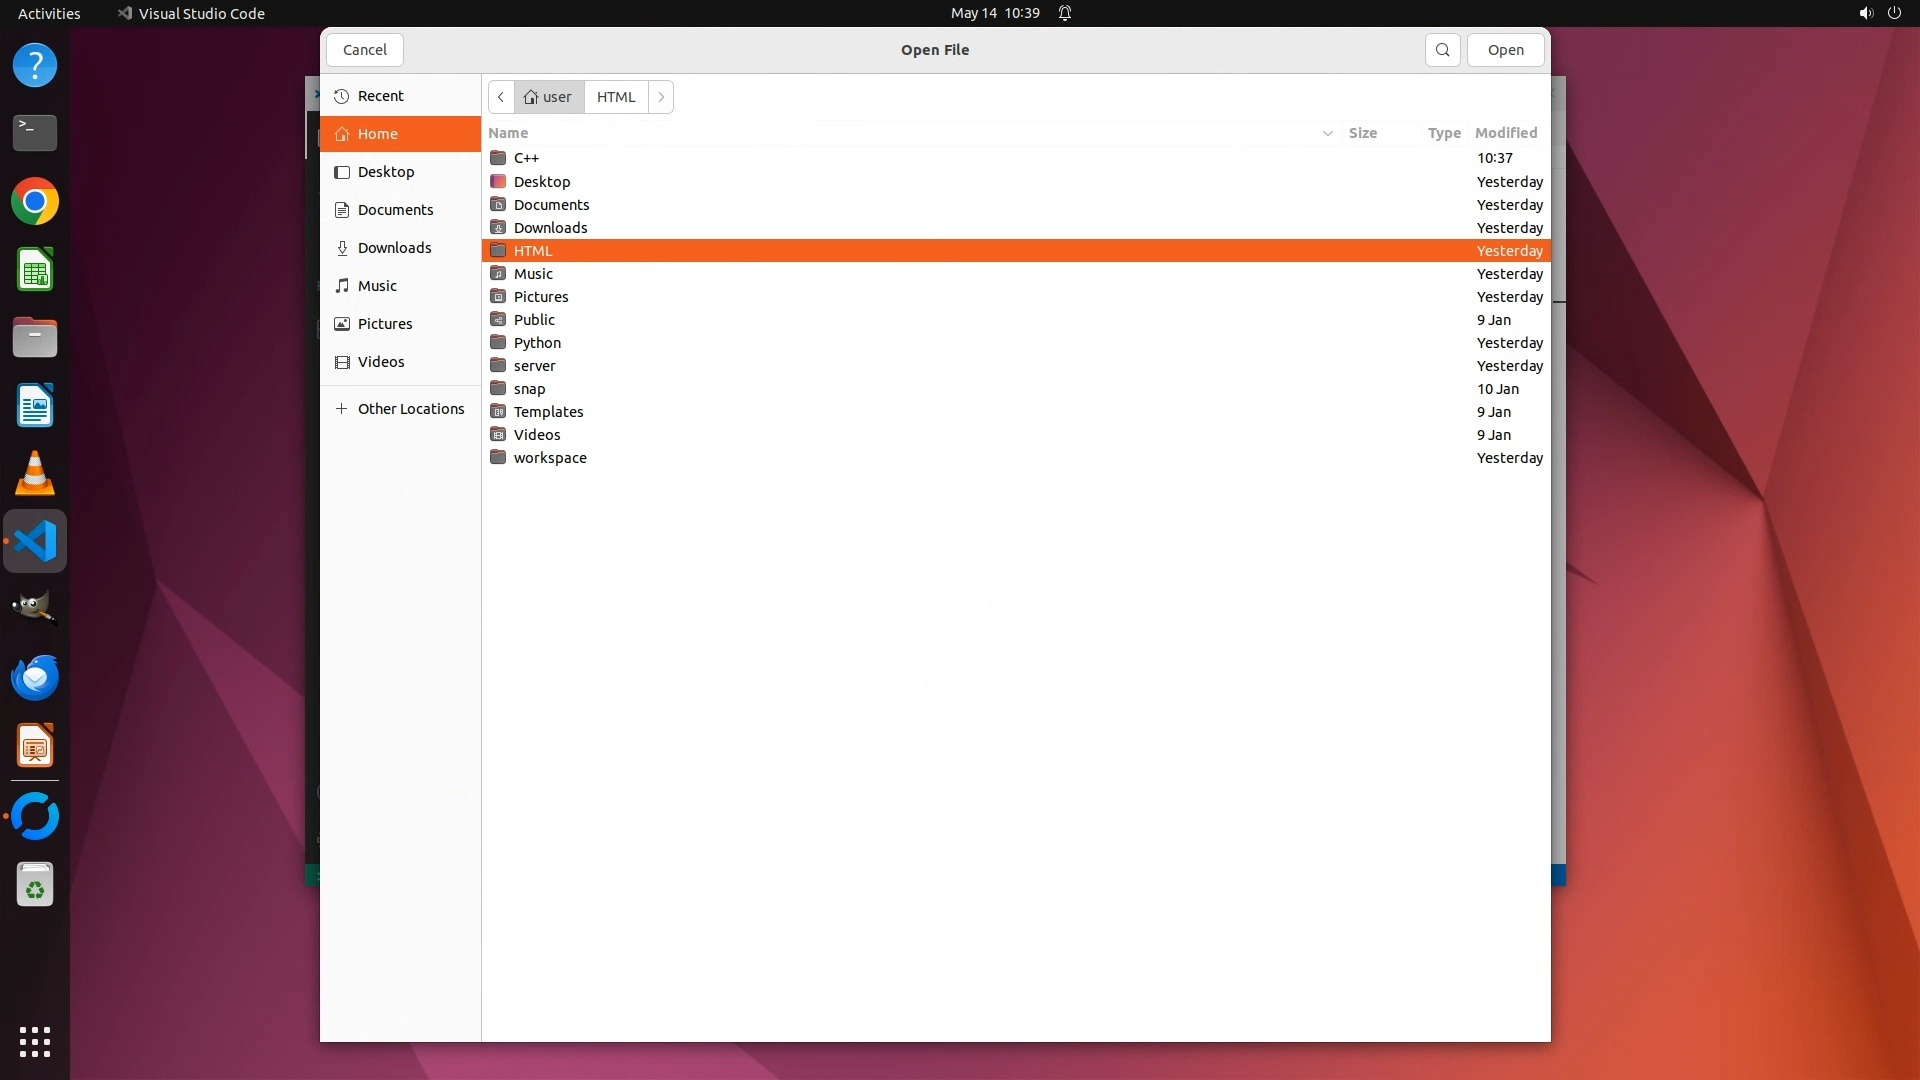The image size is (1920, 1080).
Task: Expand Other Locations in the sidebar
Action: click(x=410, y=409)
